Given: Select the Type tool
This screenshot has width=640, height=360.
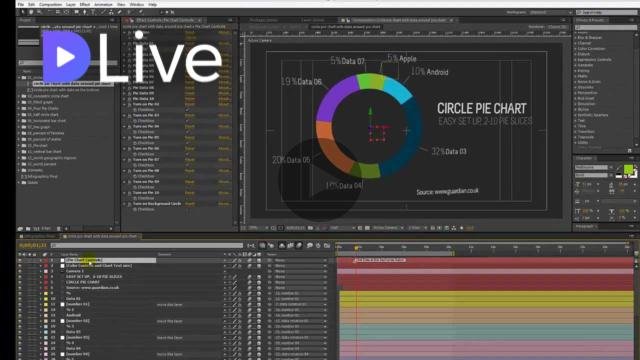Looking at the screenshot, I should coord(93,12).
